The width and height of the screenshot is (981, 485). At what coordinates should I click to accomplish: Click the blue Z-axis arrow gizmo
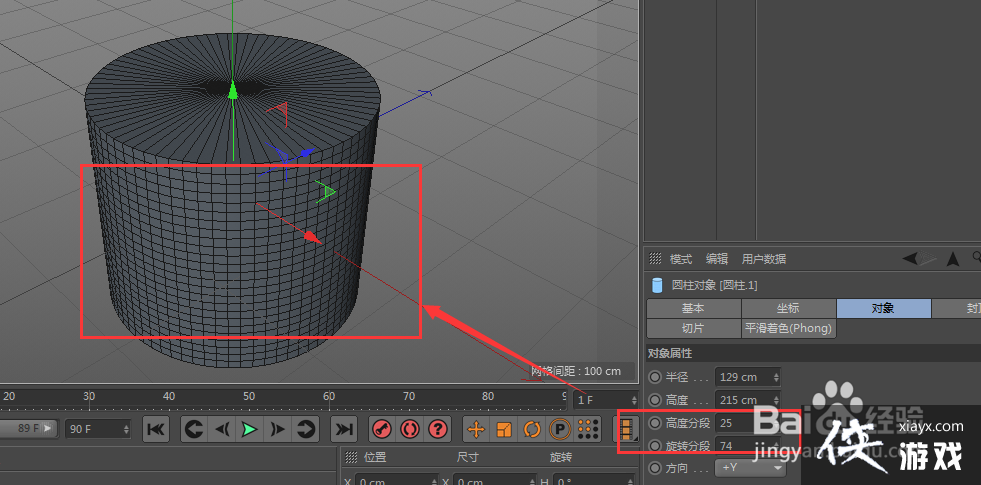tap(307, 152)
